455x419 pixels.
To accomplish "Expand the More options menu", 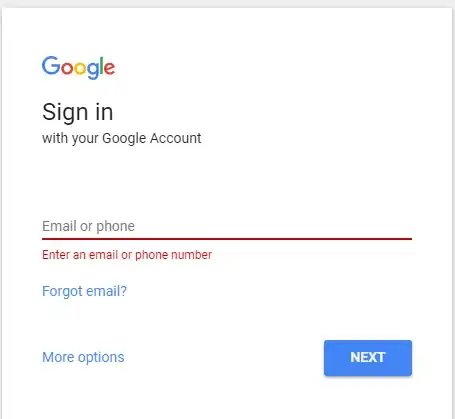I will [x=83, y=357].
